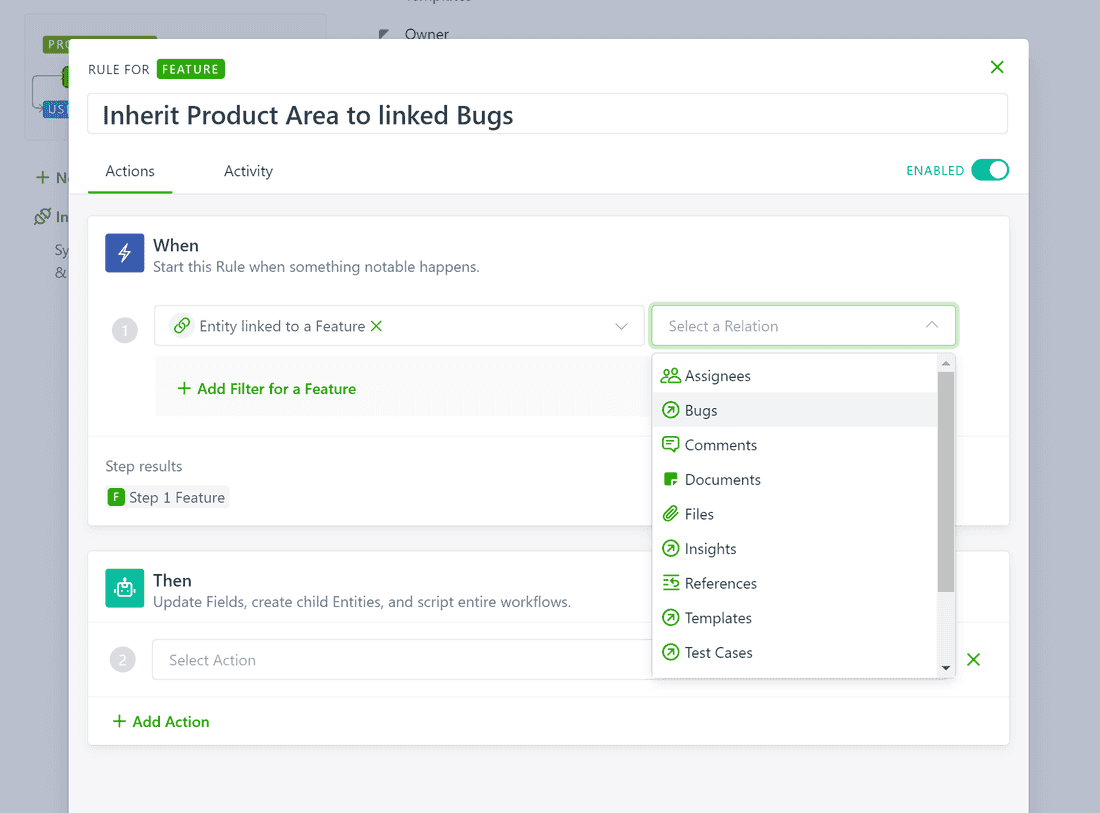Delete action step 2 with green X
The height and width of the screenshot is (813, 1100).
click(x=973, y=660)
